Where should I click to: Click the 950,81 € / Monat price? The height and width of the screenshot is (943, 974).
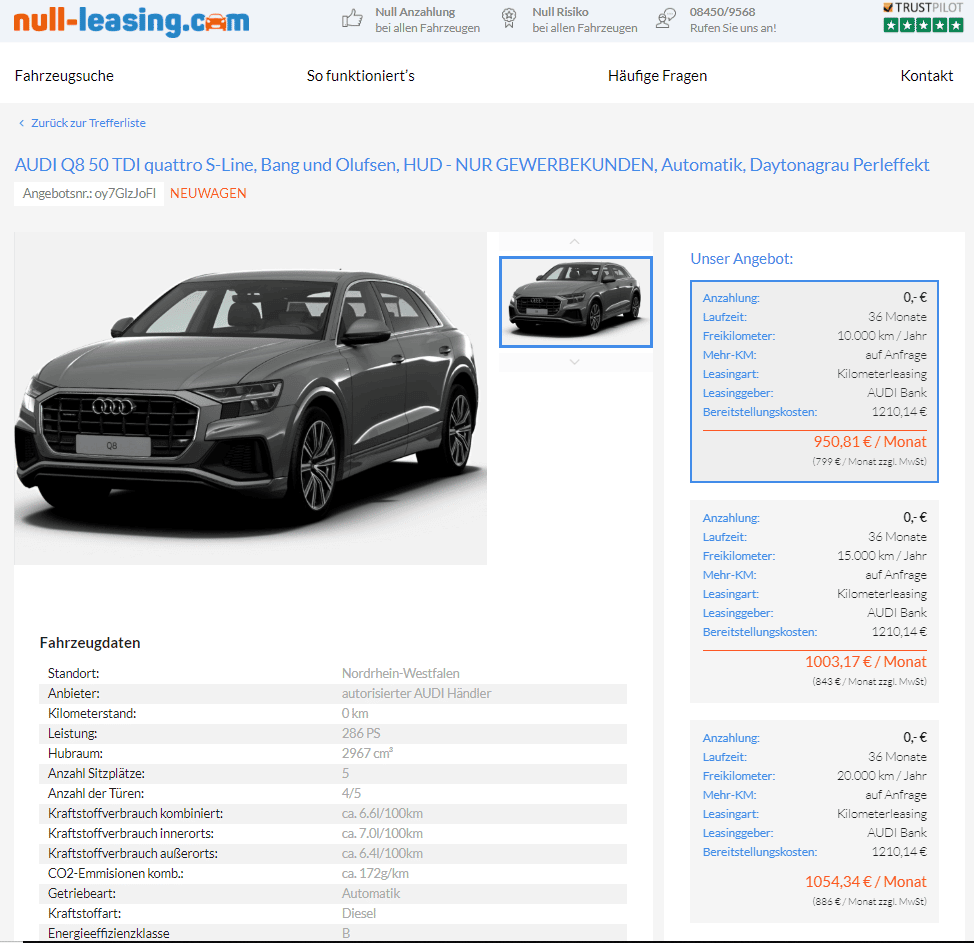tap(870, 442)
